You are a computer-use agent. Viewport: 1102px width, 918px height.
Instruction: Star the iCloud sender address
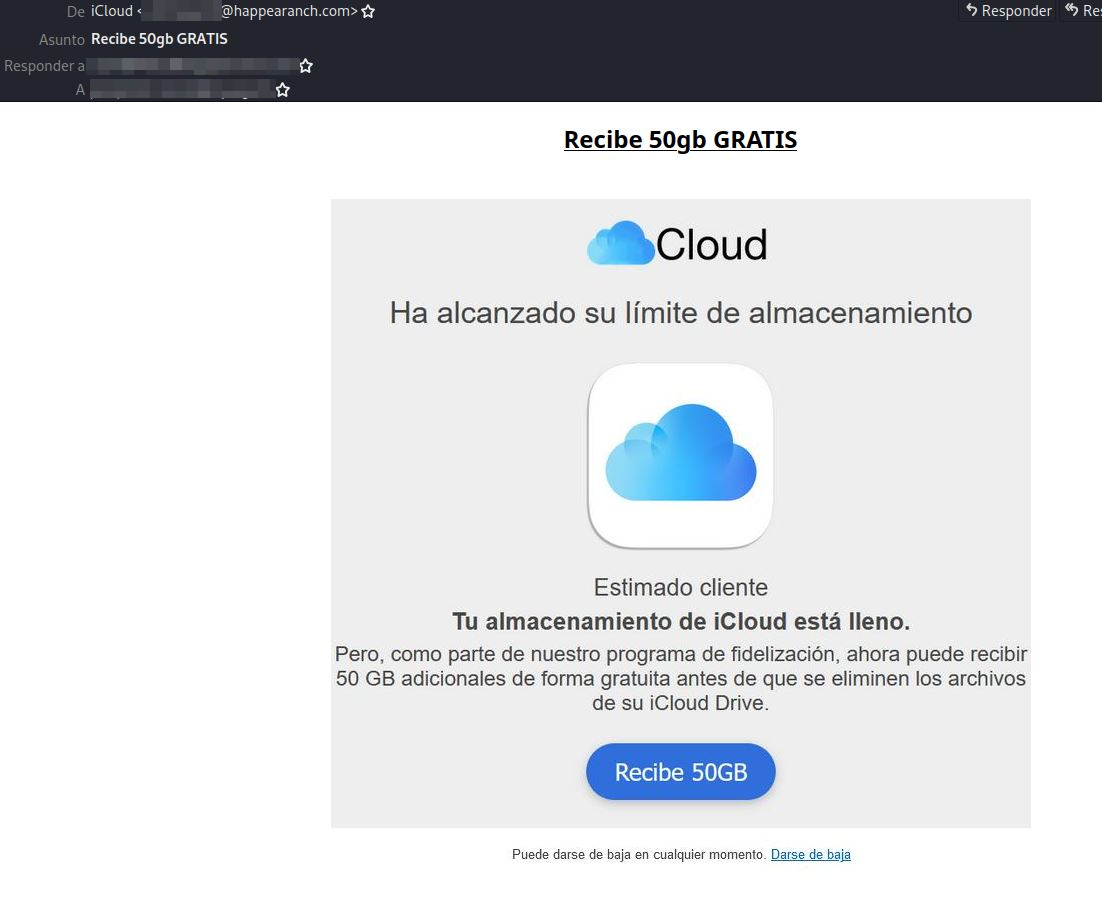(368, 12)
